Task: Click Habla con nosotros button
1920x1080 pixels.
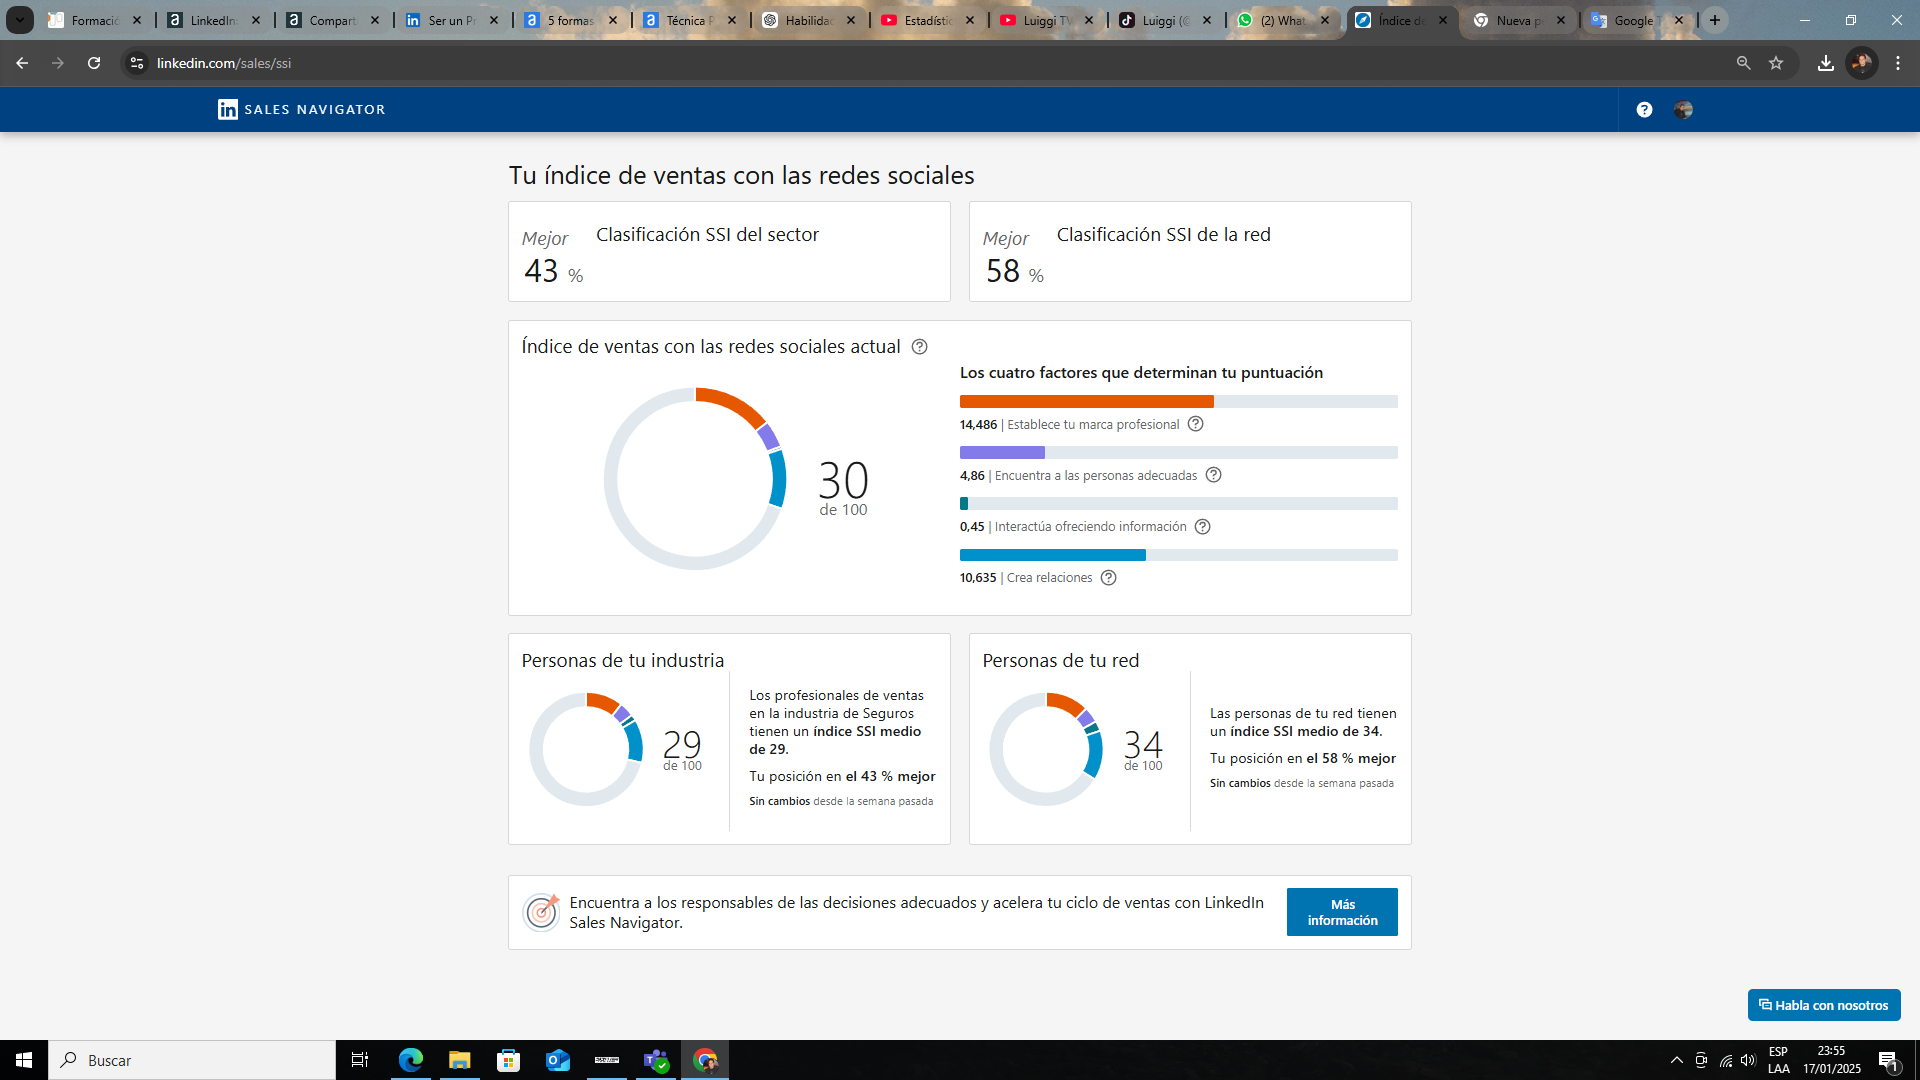Action: tap(1824, 1005)
